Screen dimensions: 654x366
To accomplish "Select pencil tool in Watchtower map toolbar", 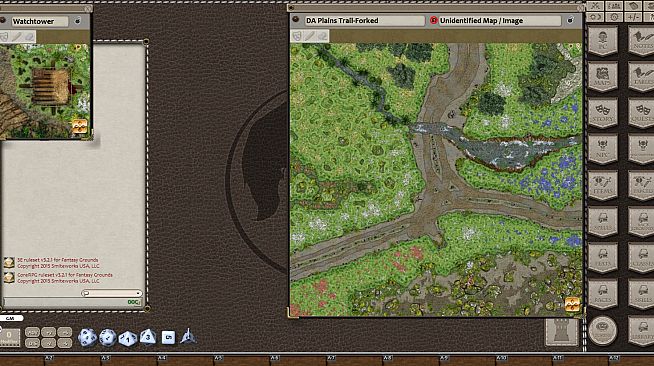I will tap(17, 37).
